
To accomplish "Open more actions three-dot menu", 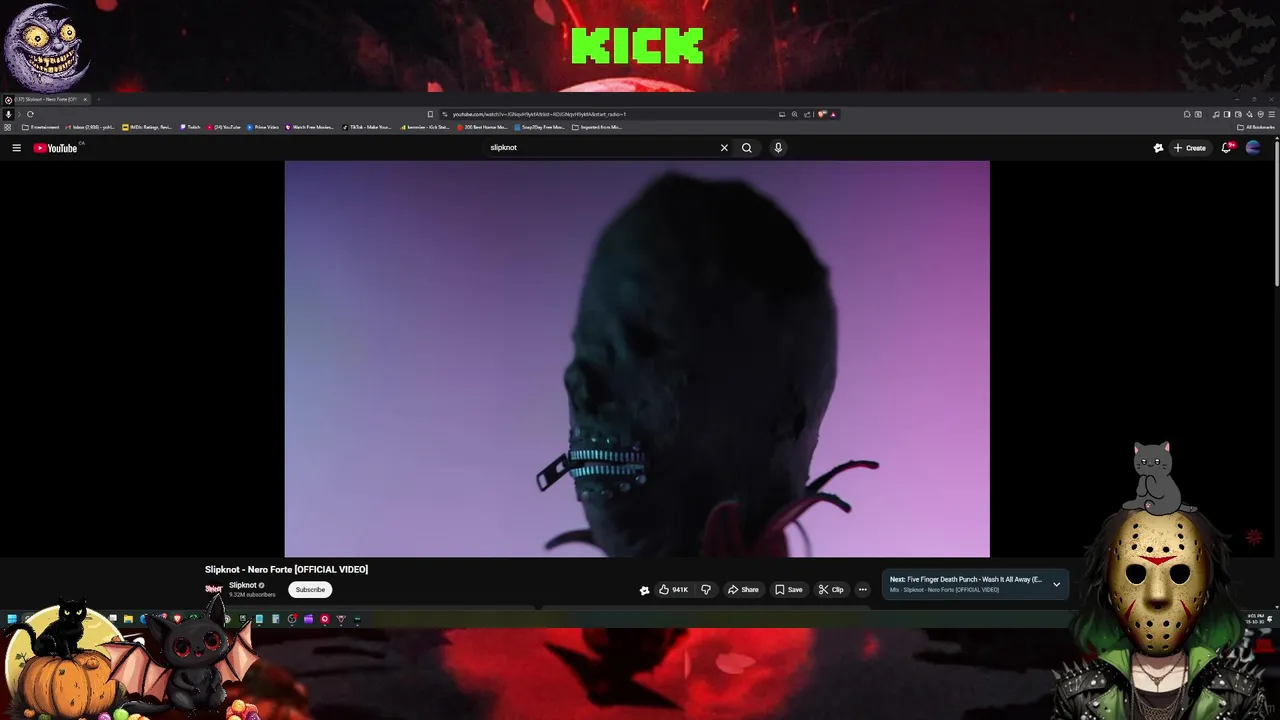I will [863, 590].
